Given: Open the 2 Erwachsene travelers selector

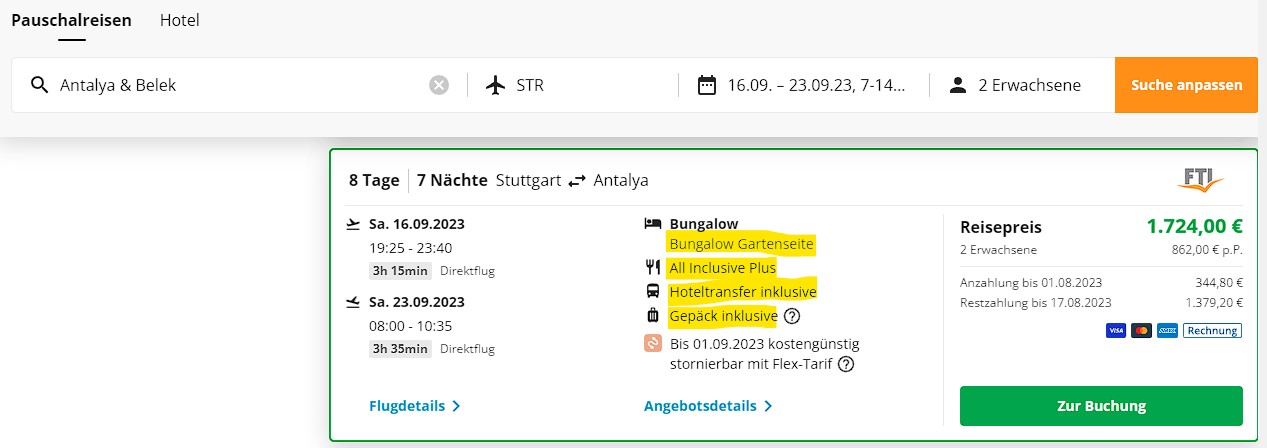Looking at the screenshot, I should pos(1029,85).
